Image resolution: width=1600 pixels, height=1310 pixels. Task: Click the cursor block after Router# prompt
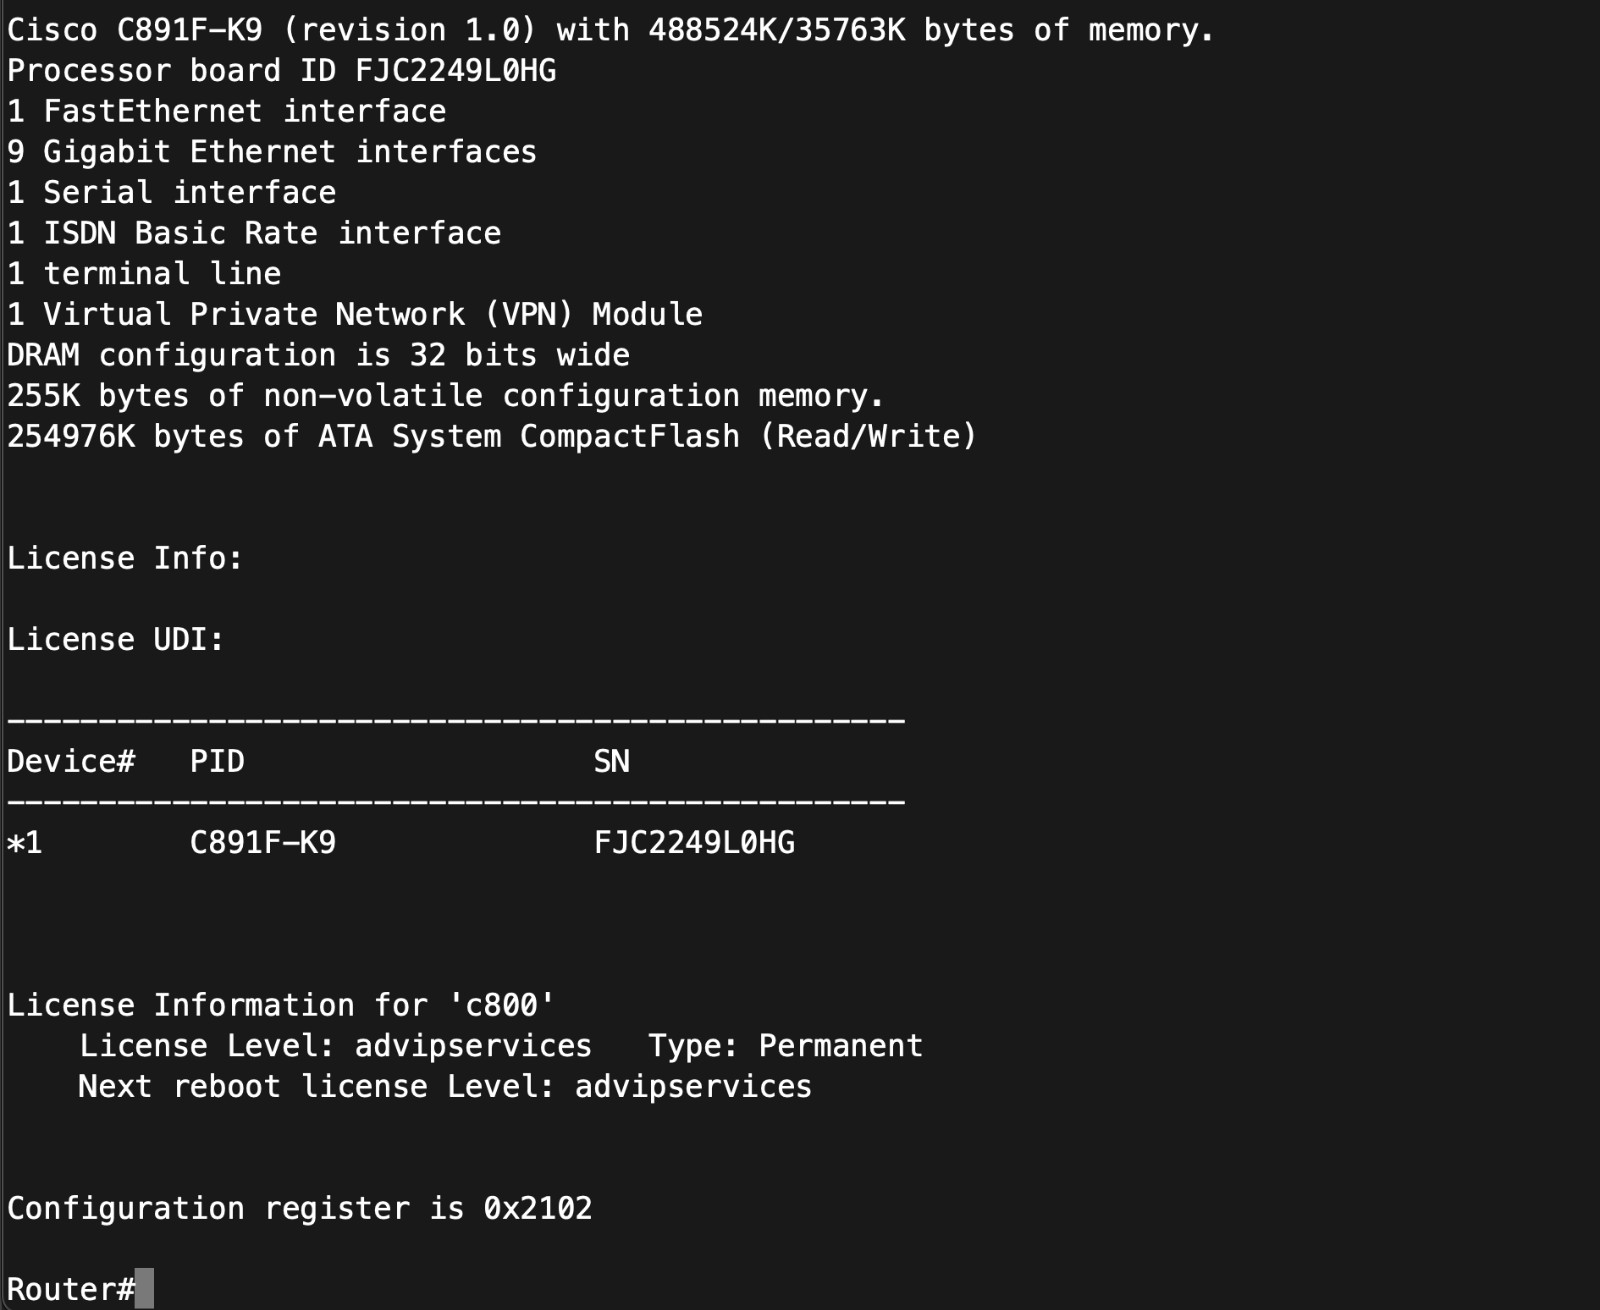tap(145, 1288)
